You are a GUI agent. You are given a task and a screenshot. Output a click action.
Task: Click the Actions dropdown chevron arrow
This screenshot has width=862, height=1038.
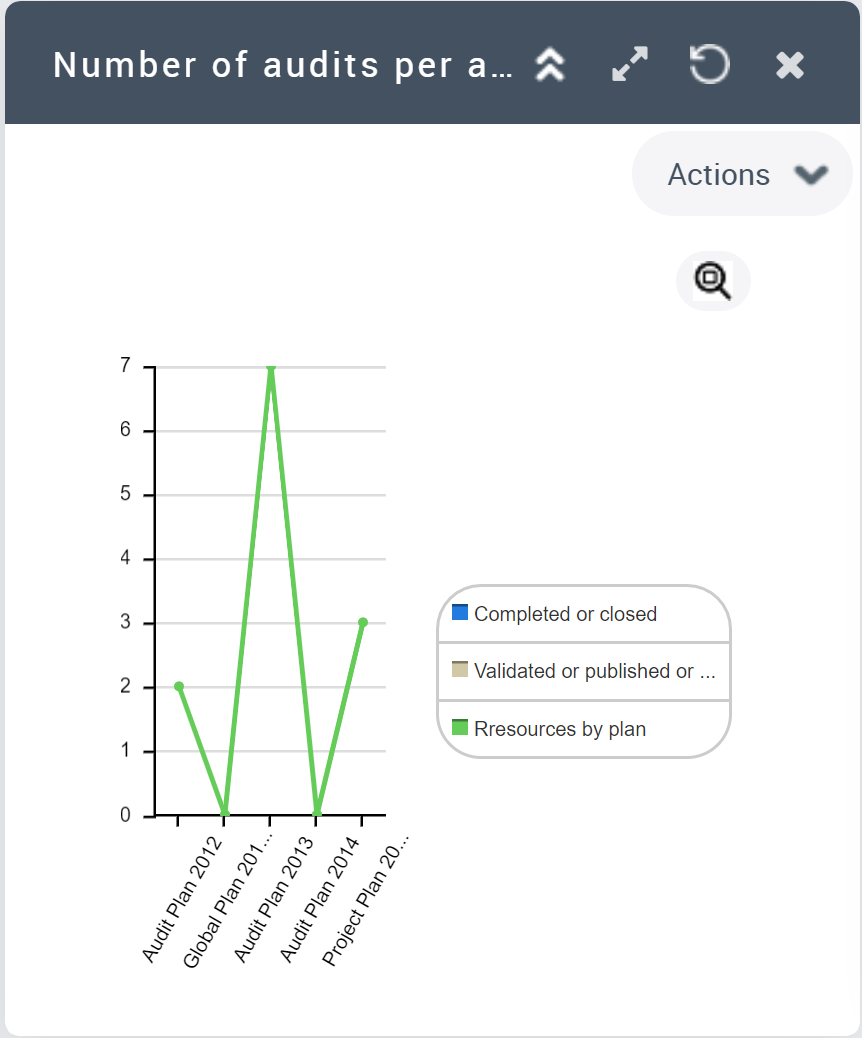click(810, 175)
